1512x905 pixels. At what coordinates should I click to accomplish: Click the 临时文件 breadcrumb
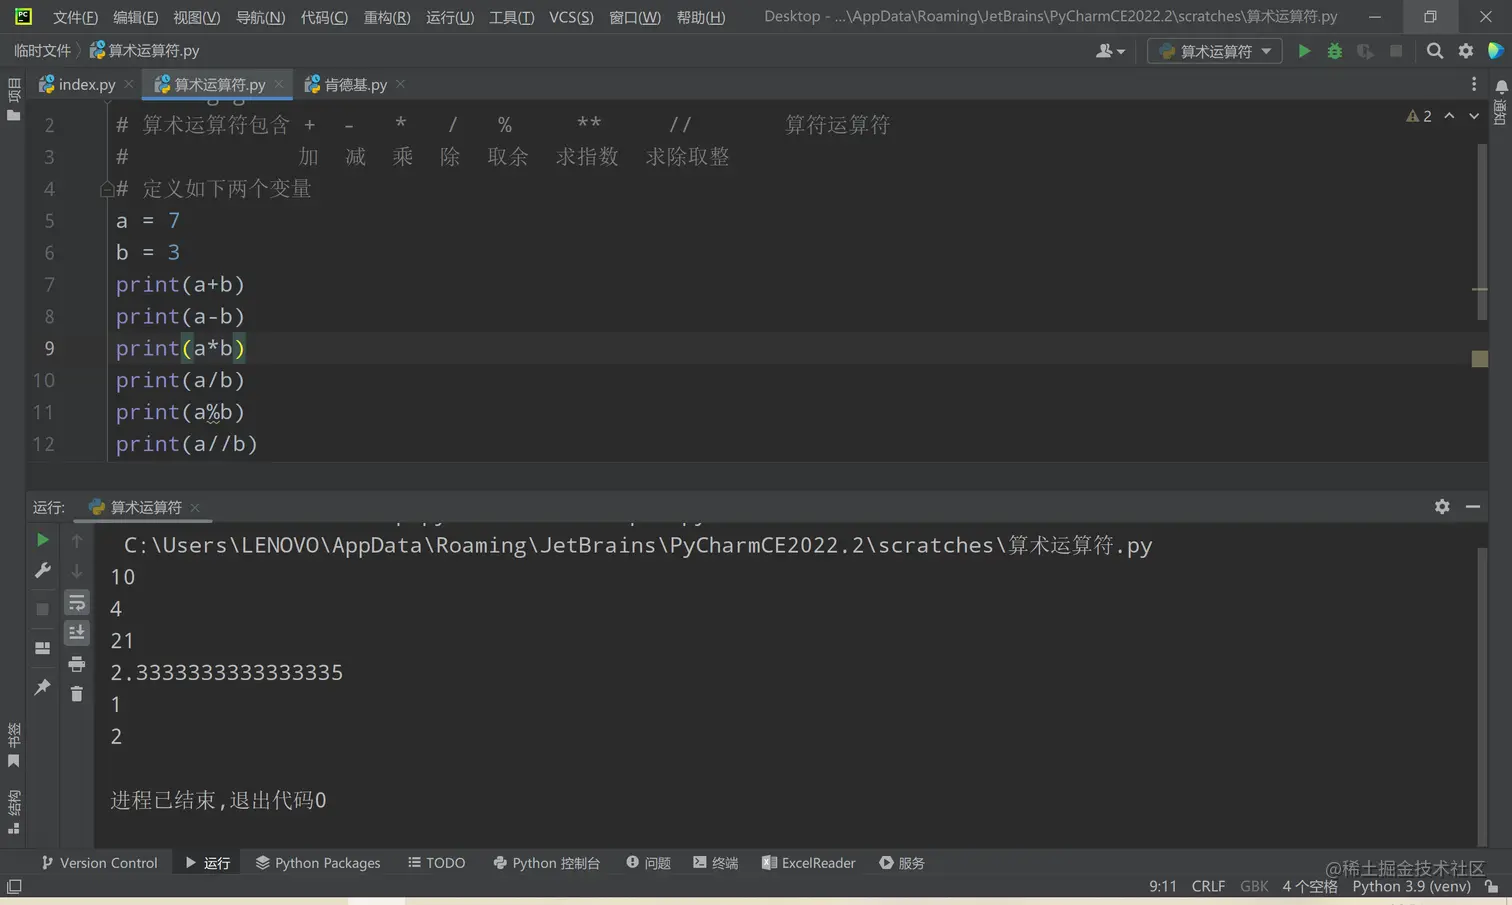click(42, 51)
